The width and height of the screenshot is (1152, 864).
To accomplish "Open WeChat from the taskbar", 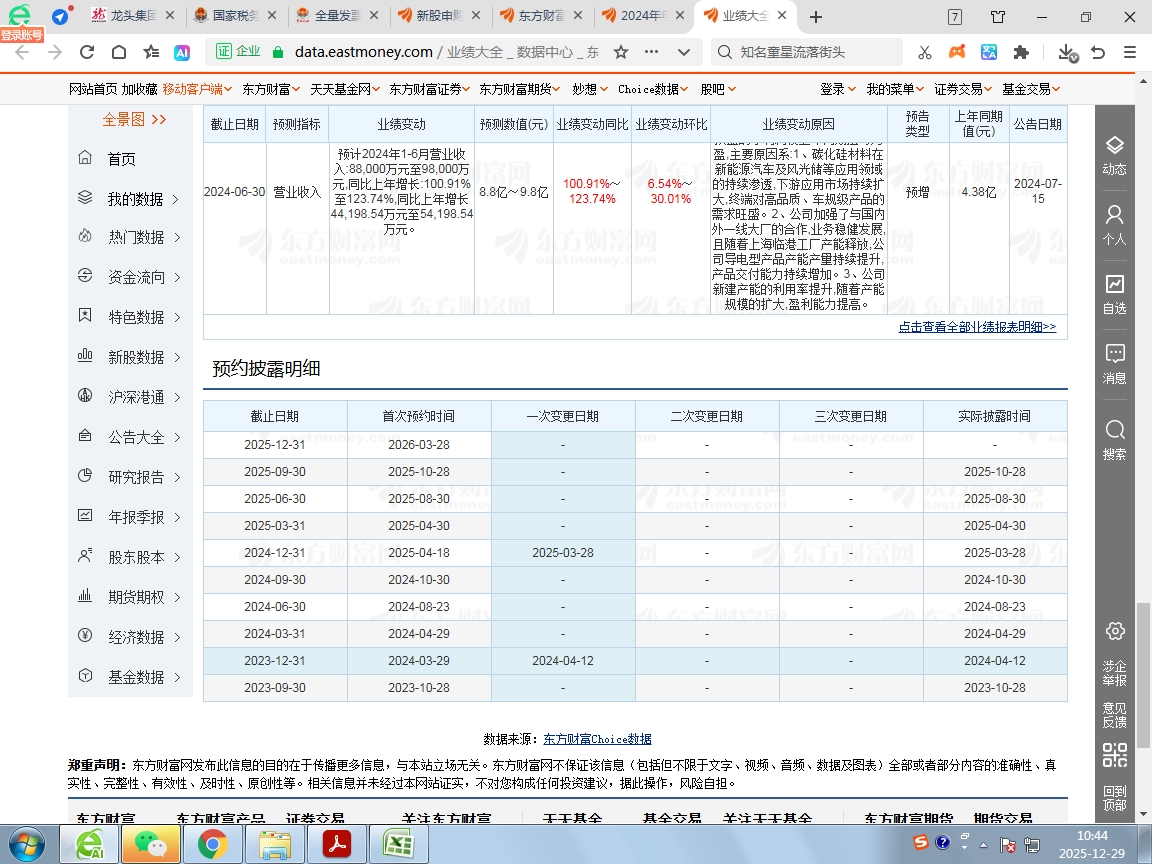I will pos(151,845).
